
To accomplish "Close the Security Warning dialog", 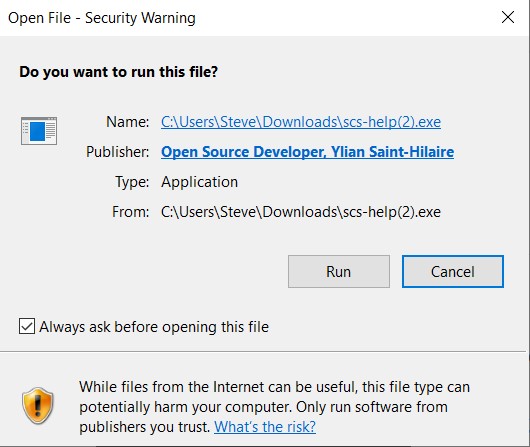I will (x=508, y=17).
